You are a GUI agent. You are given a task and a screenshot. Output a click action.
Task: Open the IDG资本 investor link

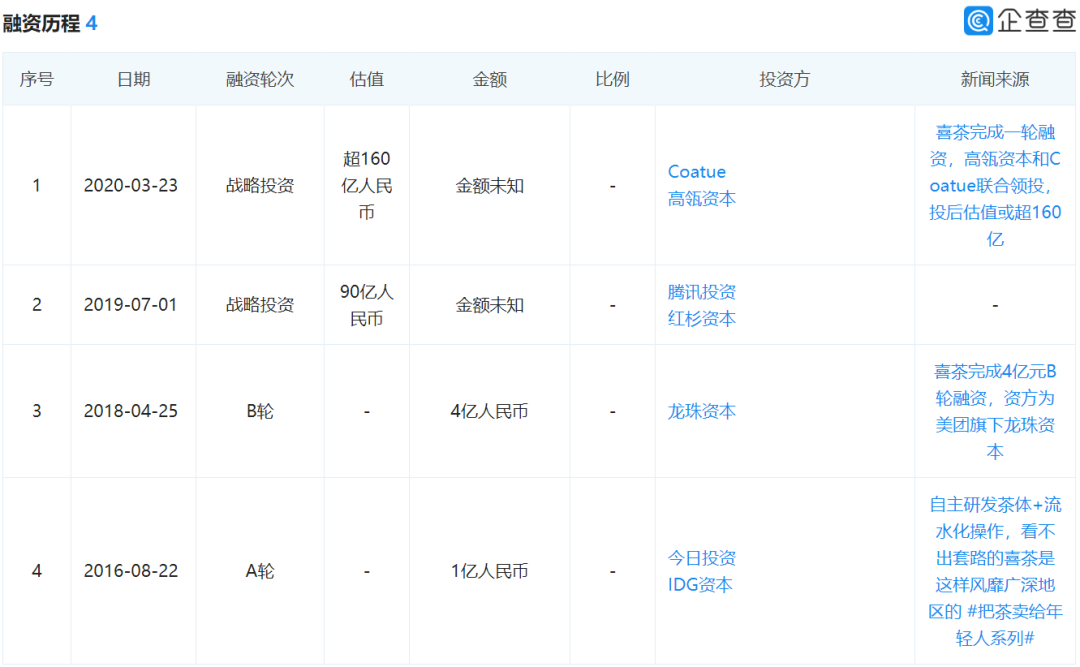pos(700,584)
